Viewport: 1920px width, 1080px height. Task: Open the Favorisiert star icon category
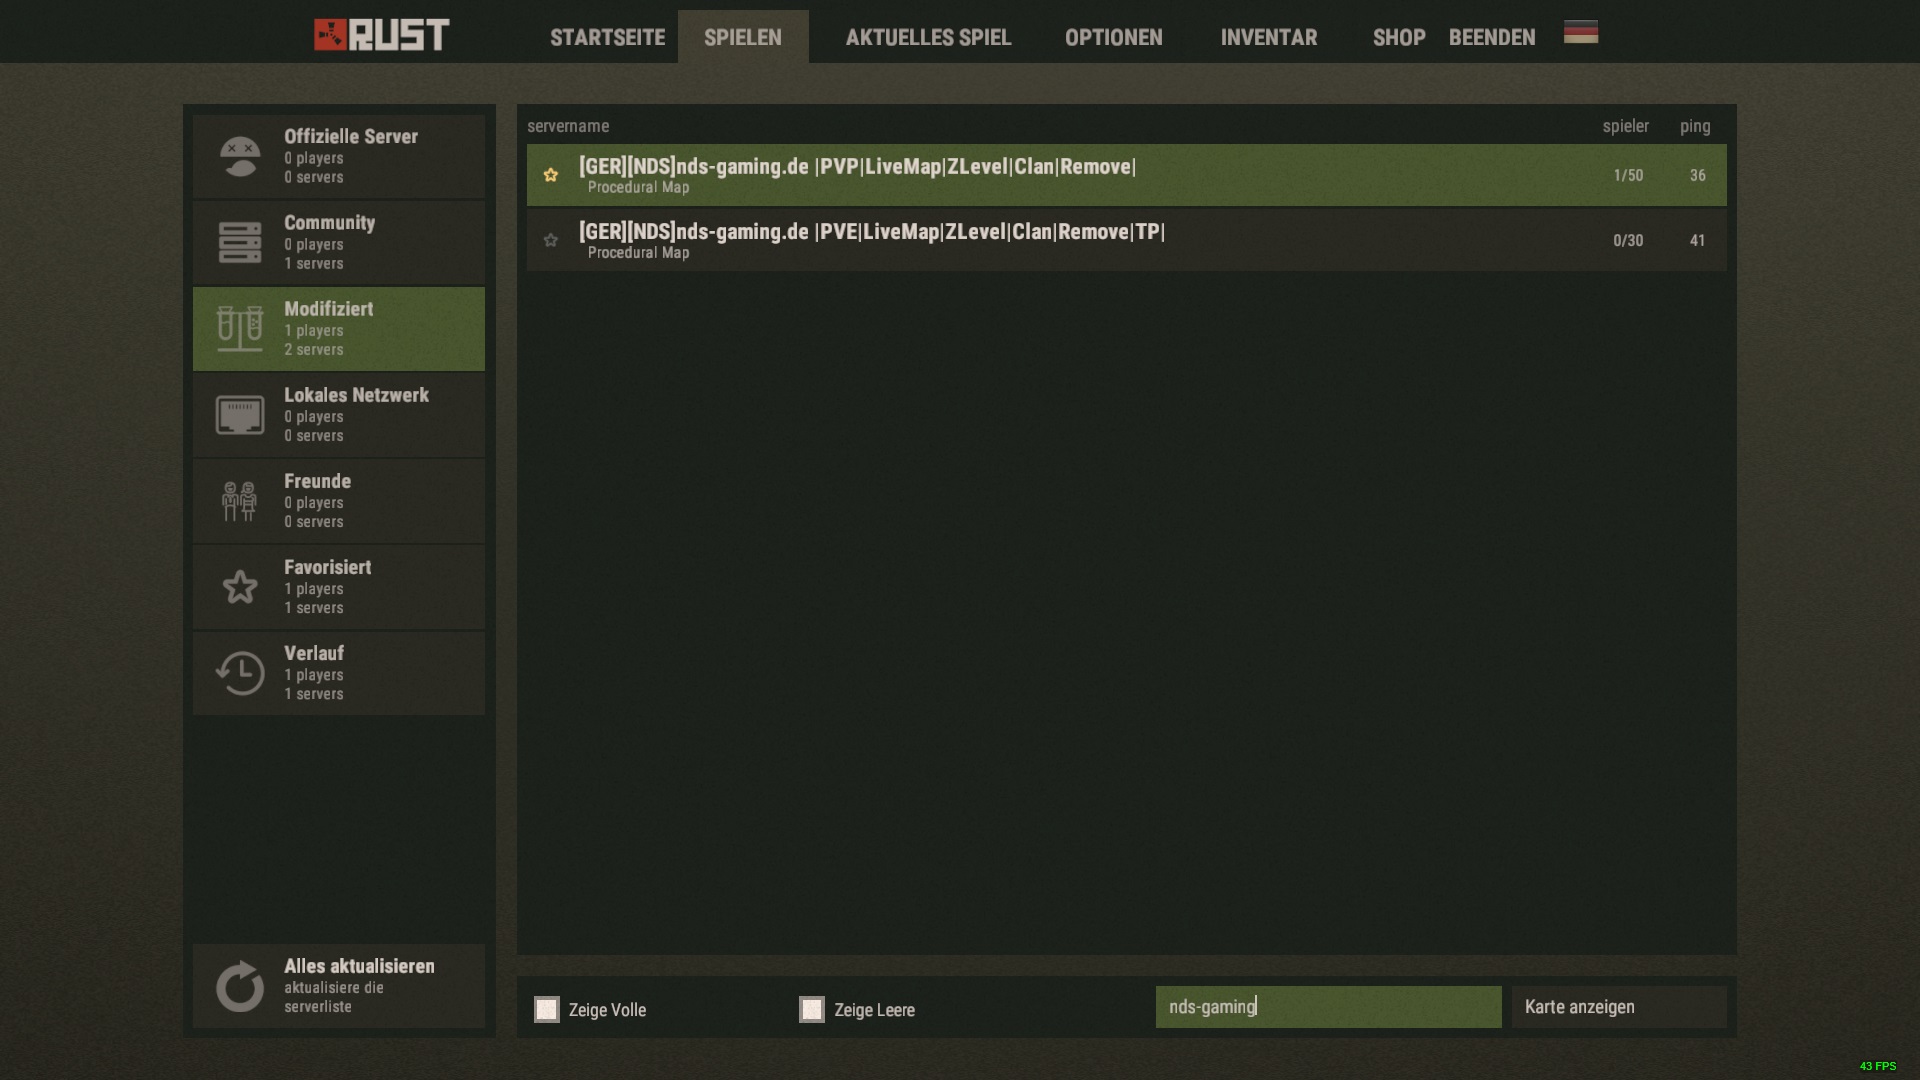click(x=240, y=587)
